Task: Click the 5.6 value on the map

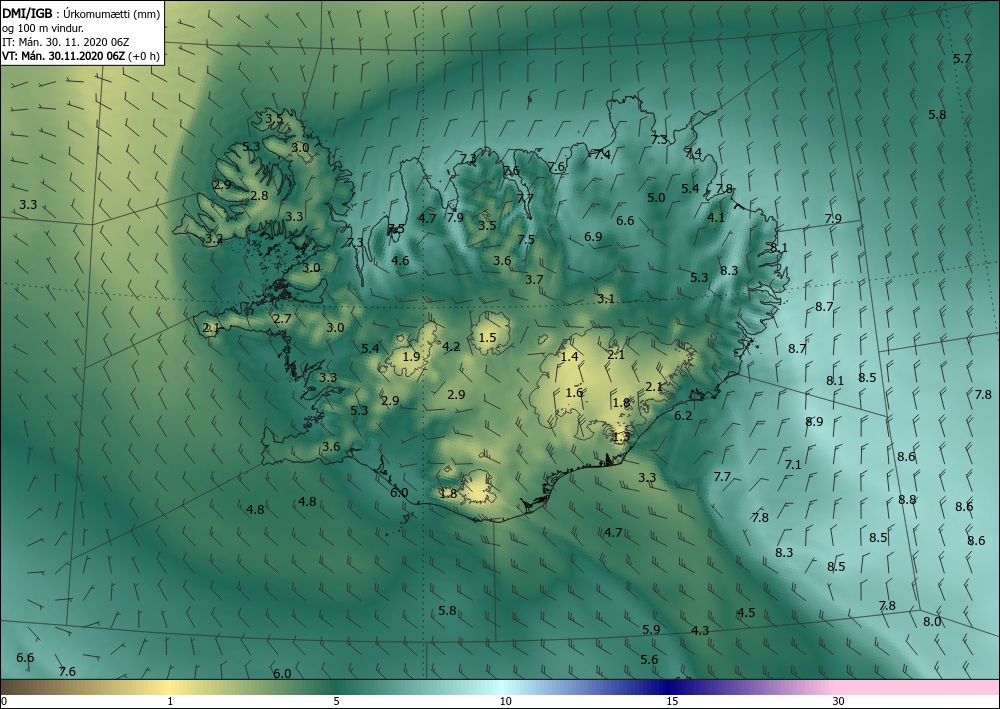Action: pyautogui.click(x=649, y=659)
